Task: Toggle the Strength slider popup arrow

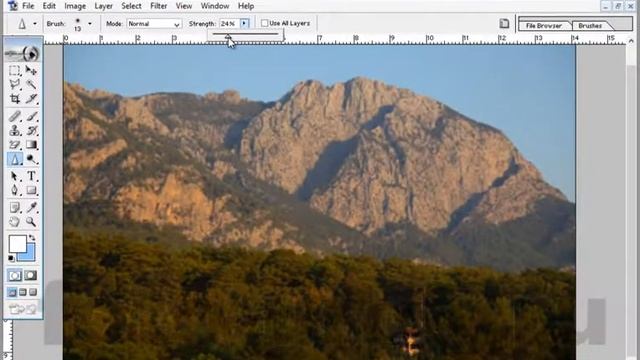Action: pos(244,23)
